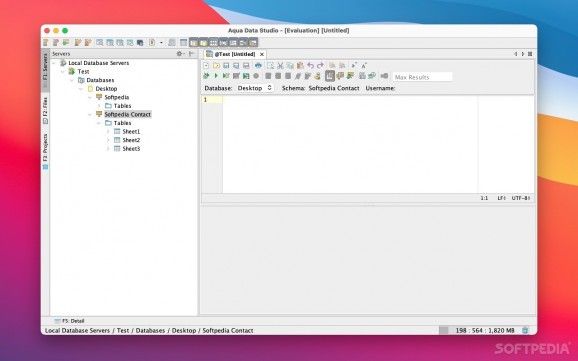
Task: Click the dark window icon in main toolbar
Action: 140,42
